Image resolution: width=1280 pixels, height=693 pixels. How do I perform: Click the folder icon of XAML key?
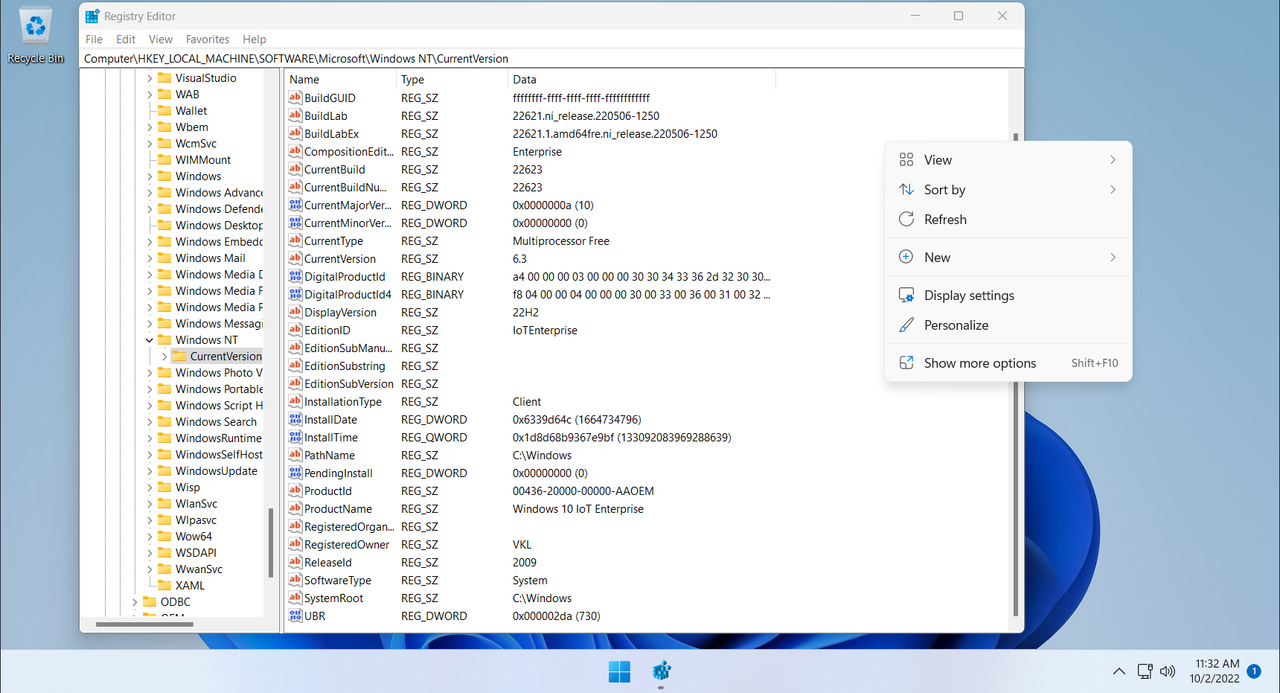pyautogui.click(x=165, y=585)
